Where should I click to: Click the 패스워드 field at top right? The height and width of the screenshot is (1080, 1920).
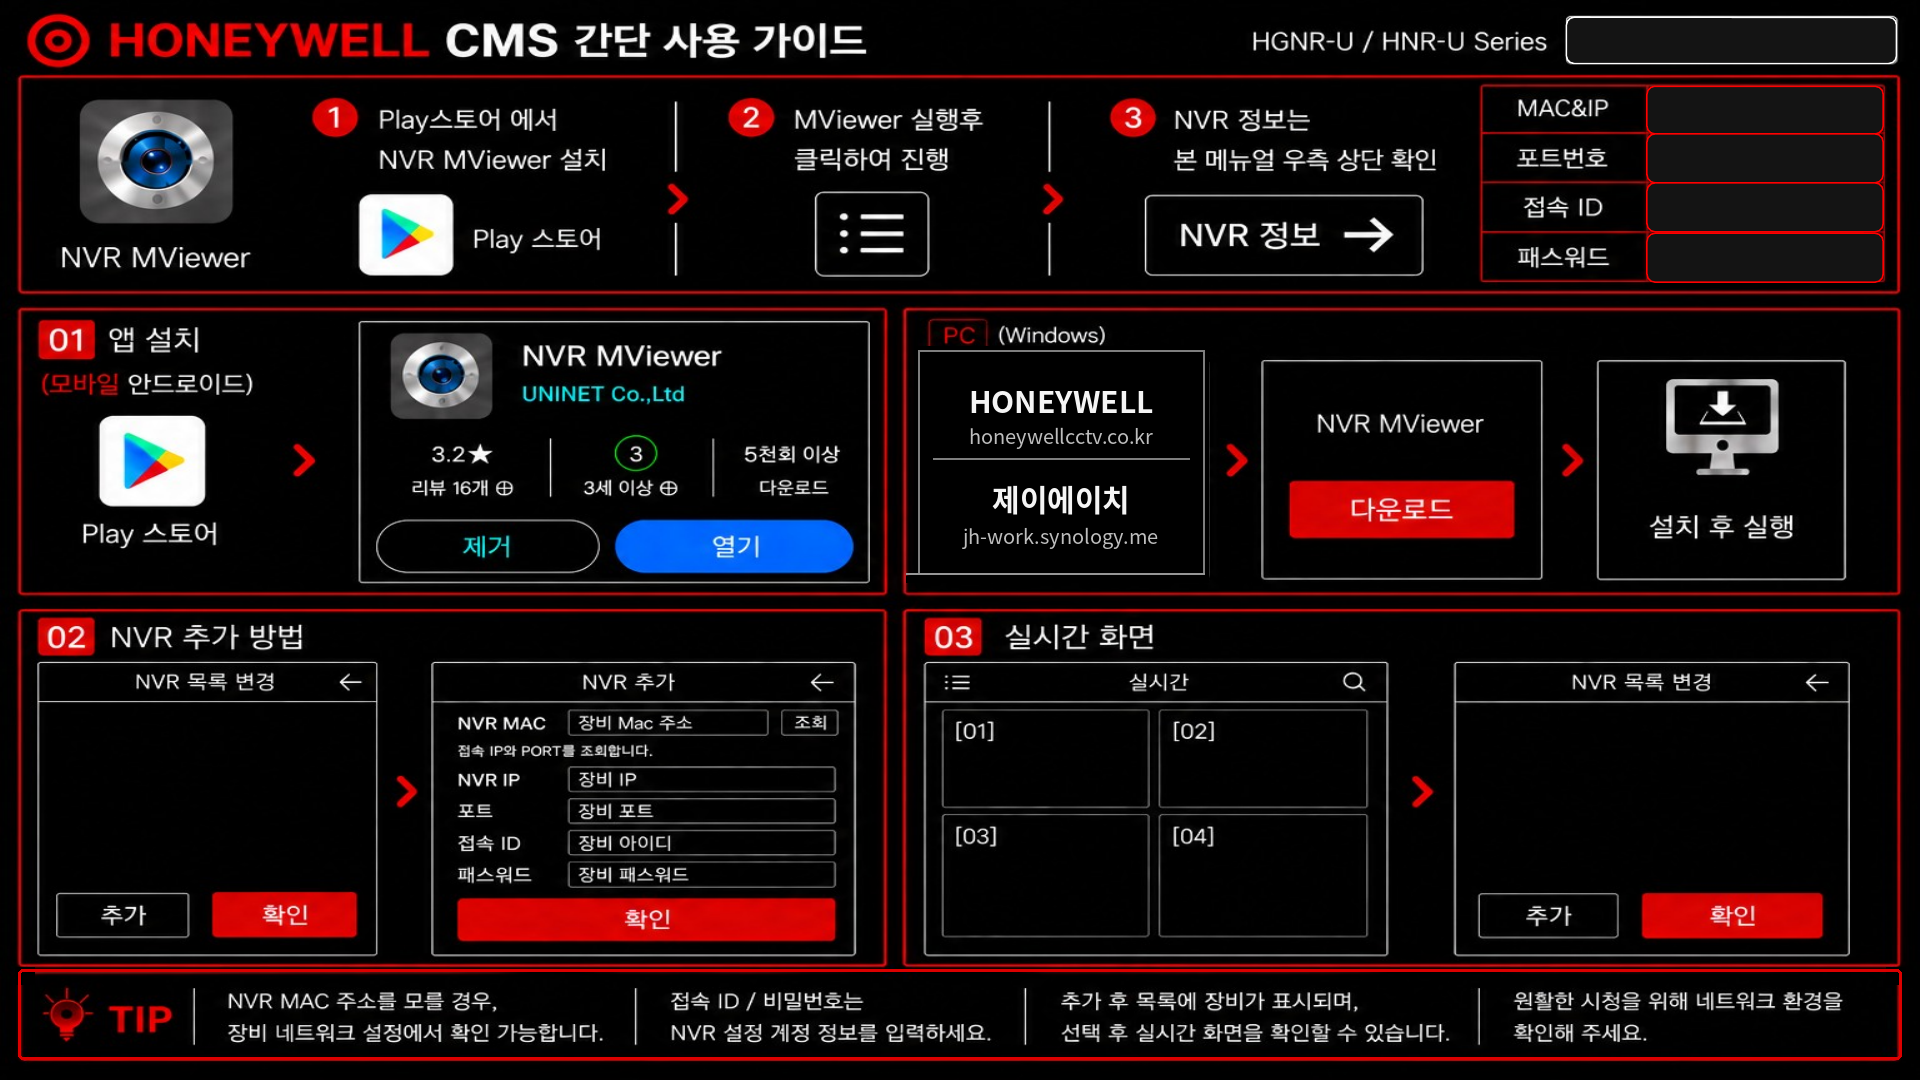[1764, 258]
